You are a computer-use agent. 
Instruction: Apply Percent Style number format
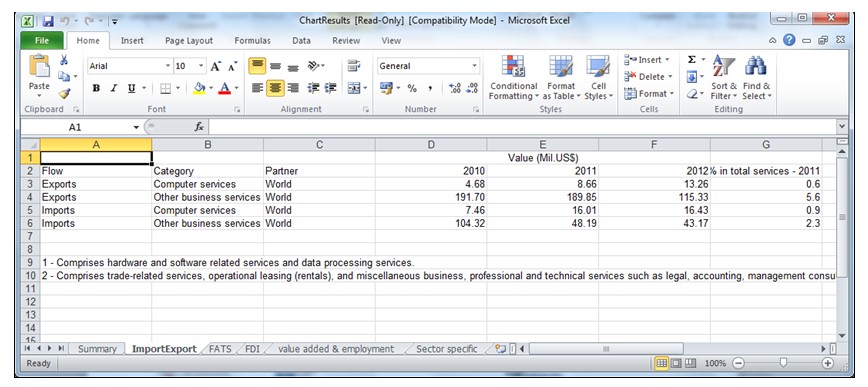coord(412,88)
